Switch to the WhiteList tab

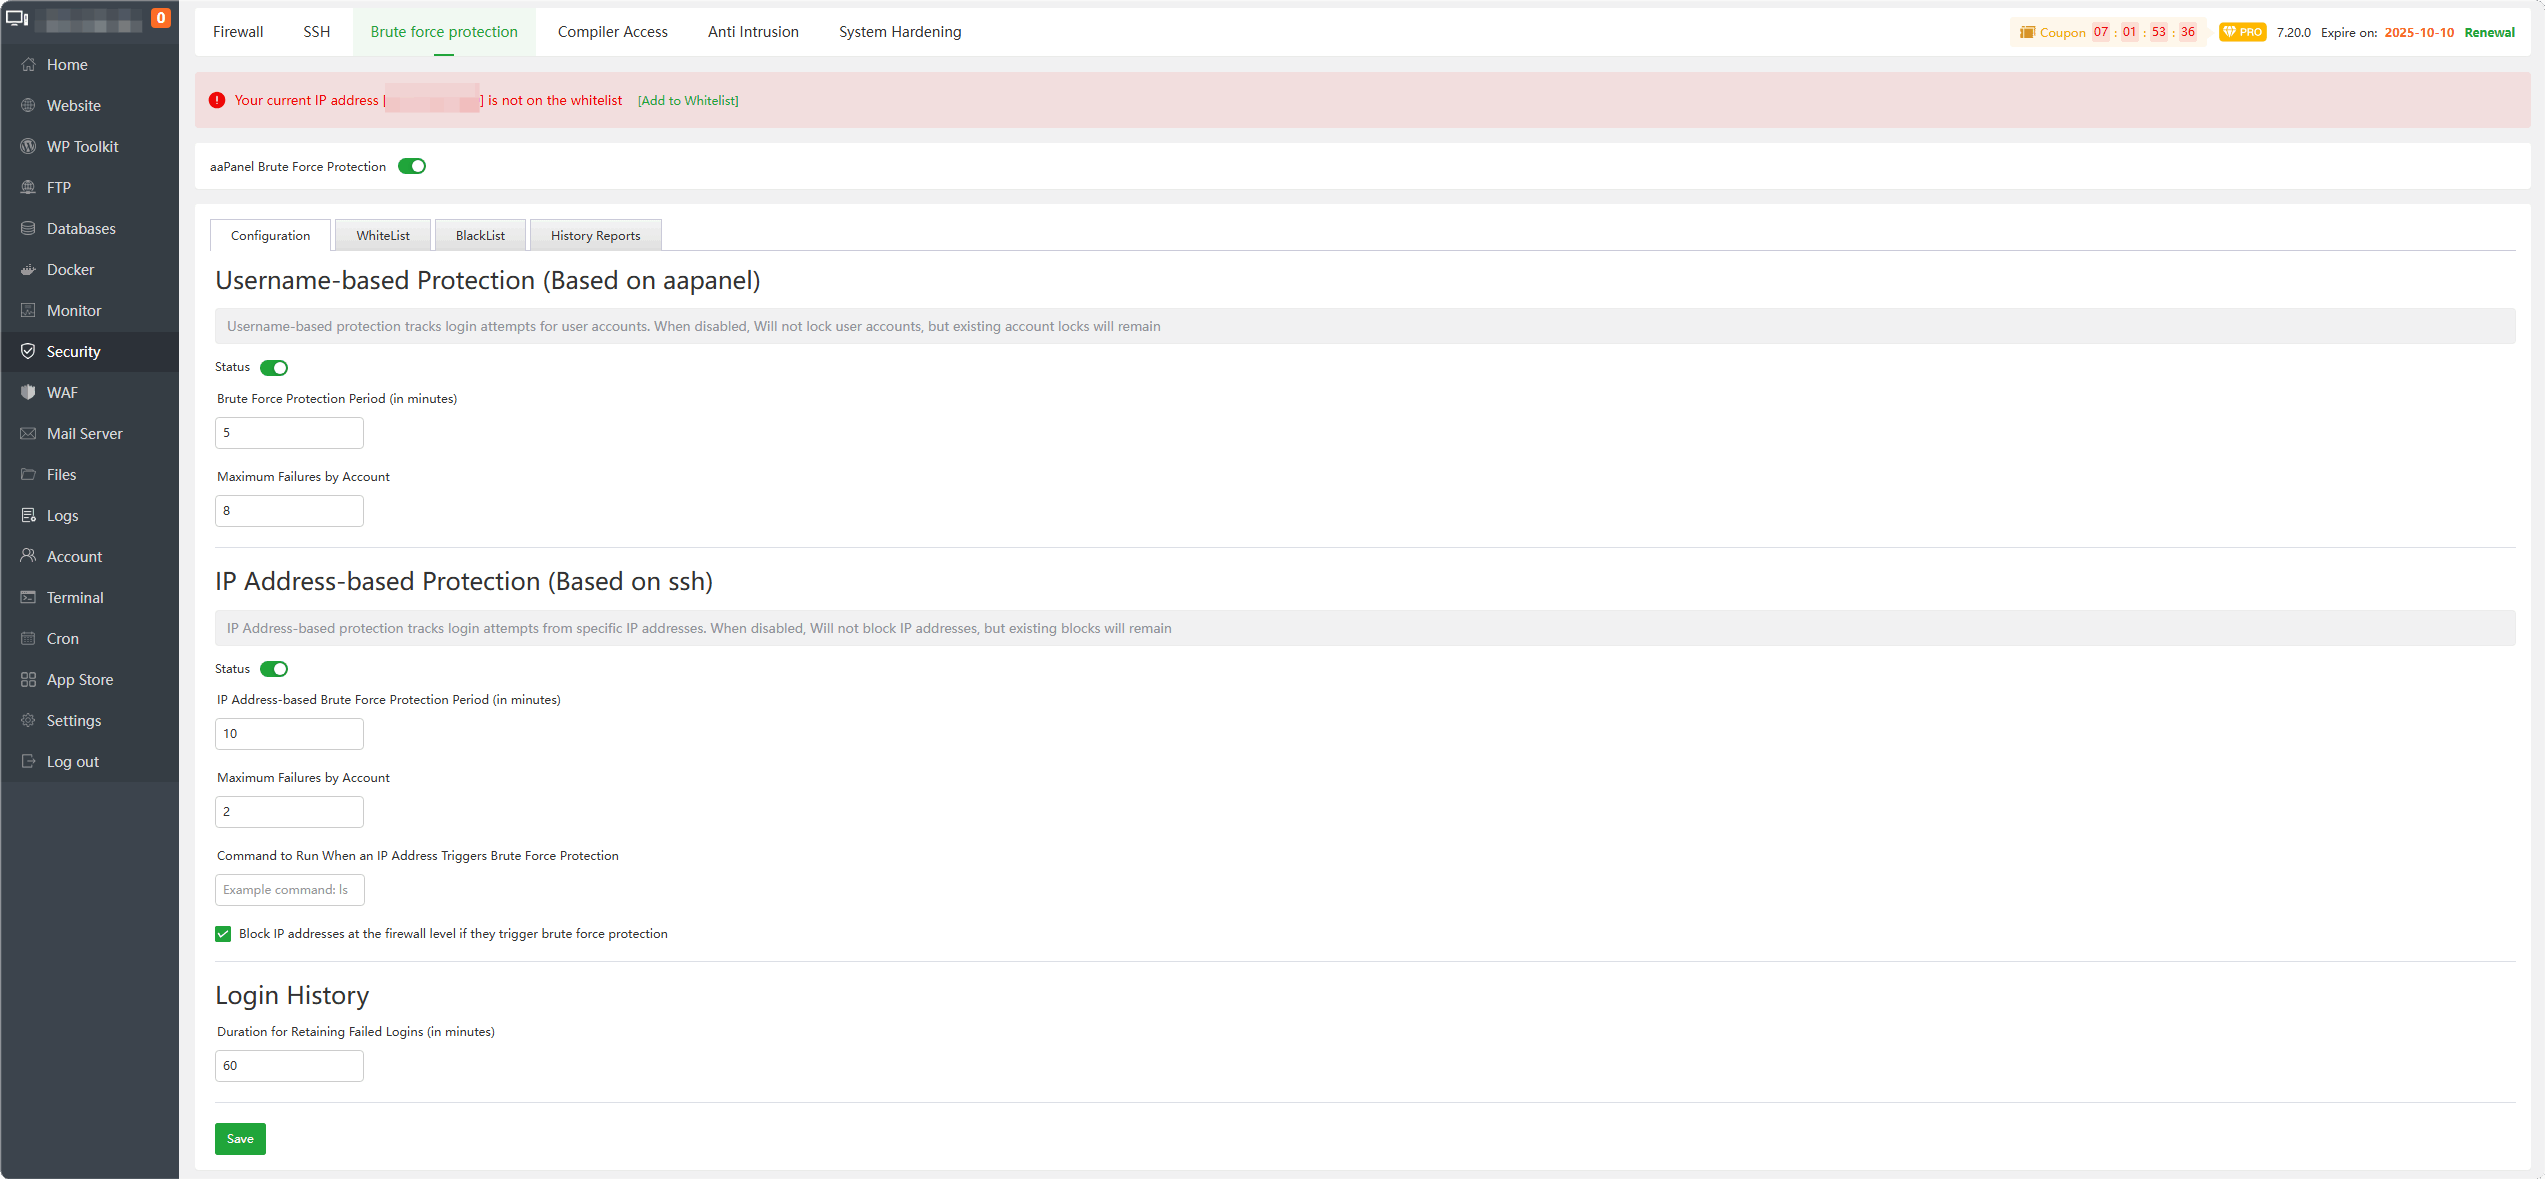point(383,236)
